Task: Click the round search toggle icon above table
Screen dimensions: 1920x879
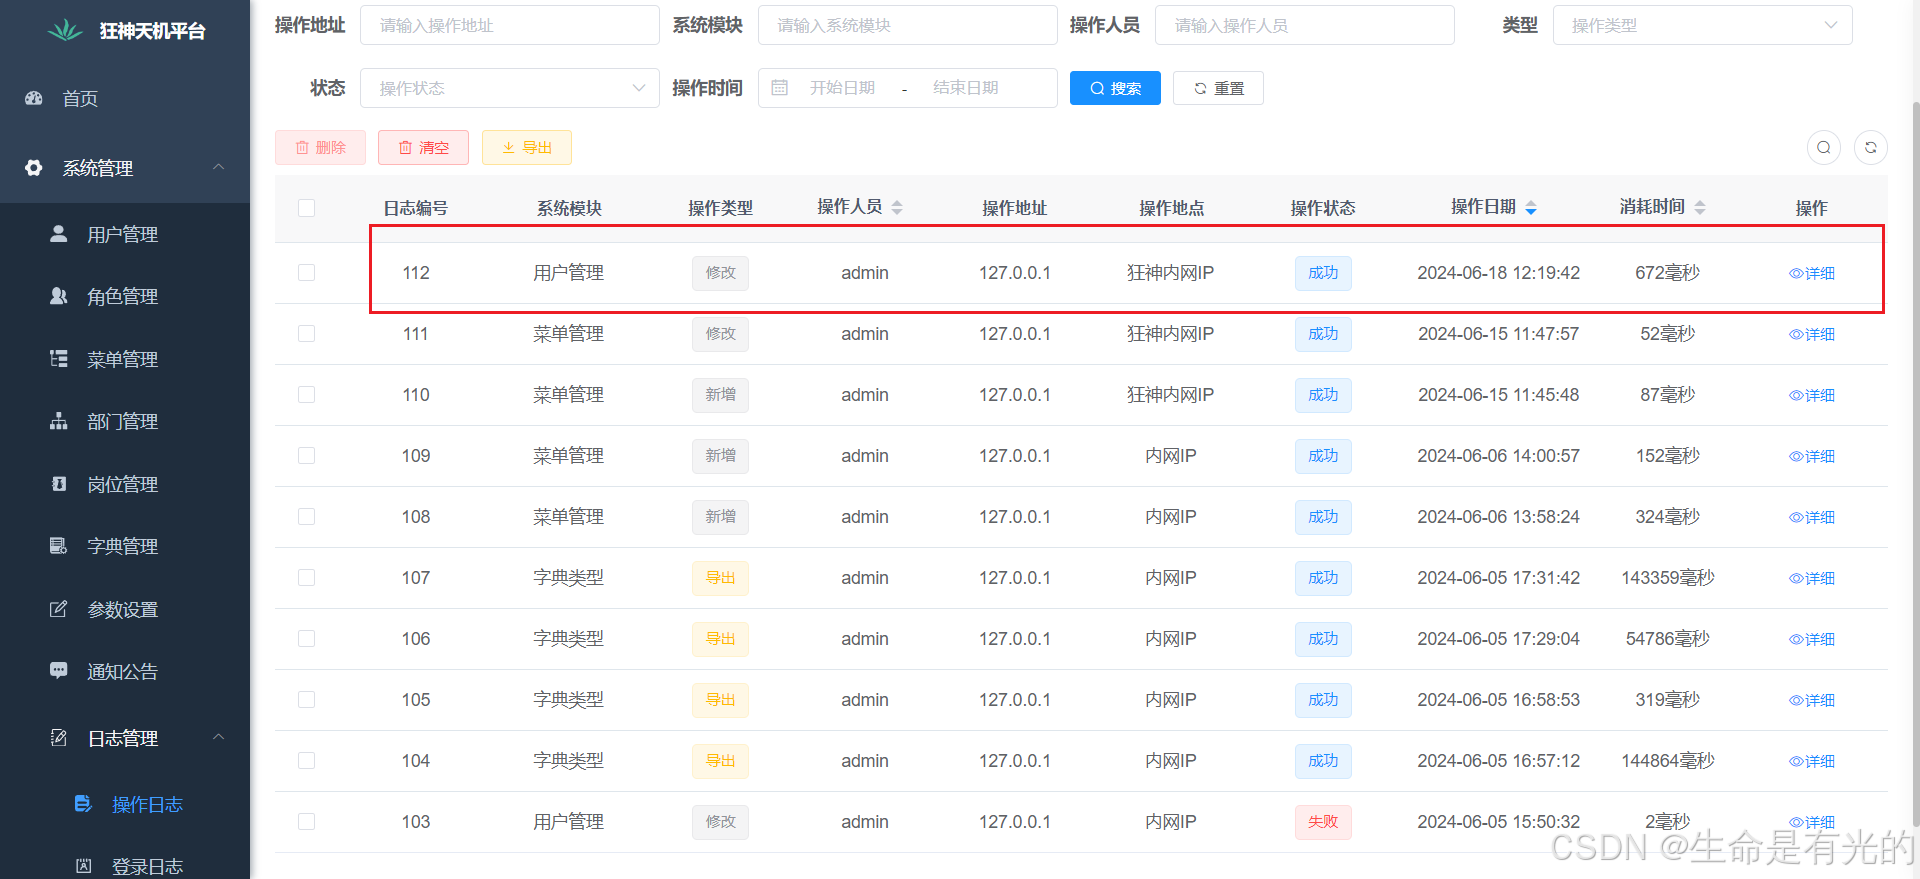Action: tap(1824, 147)
